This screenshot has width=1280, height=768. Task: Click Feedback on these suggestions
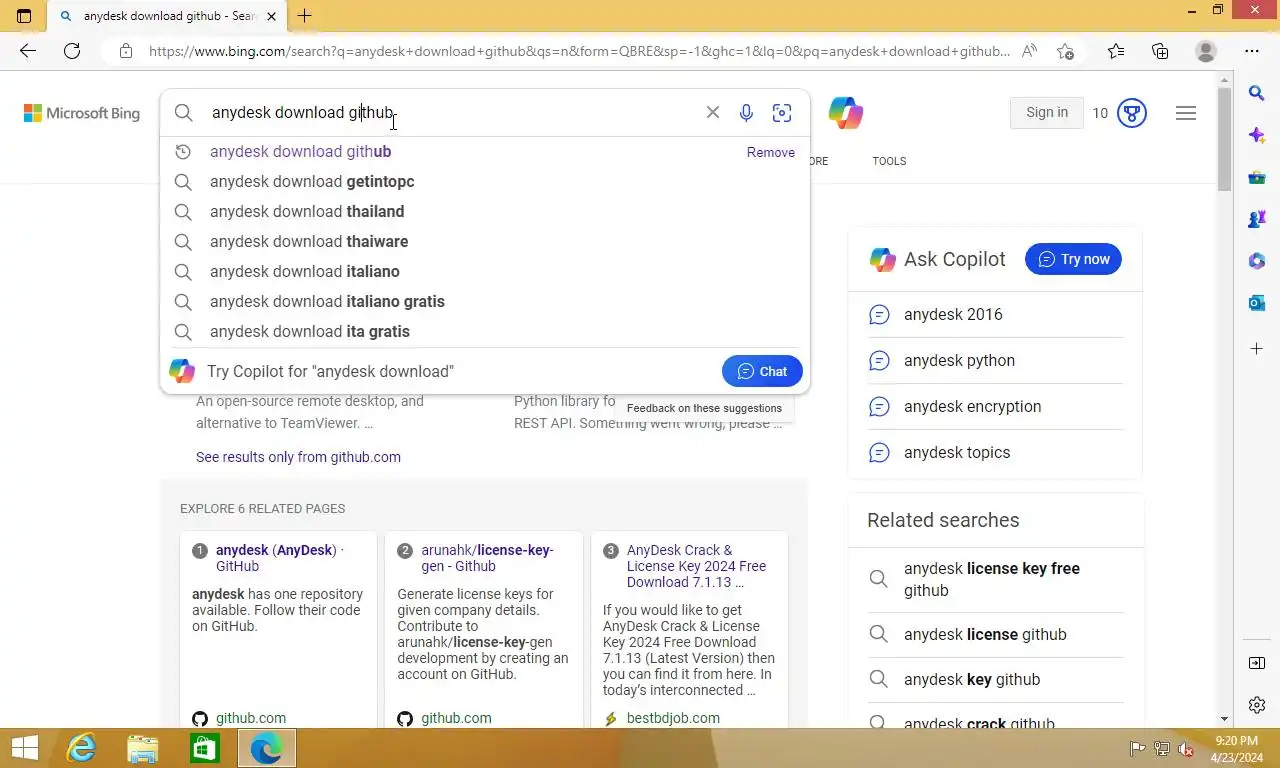[704, 408]
